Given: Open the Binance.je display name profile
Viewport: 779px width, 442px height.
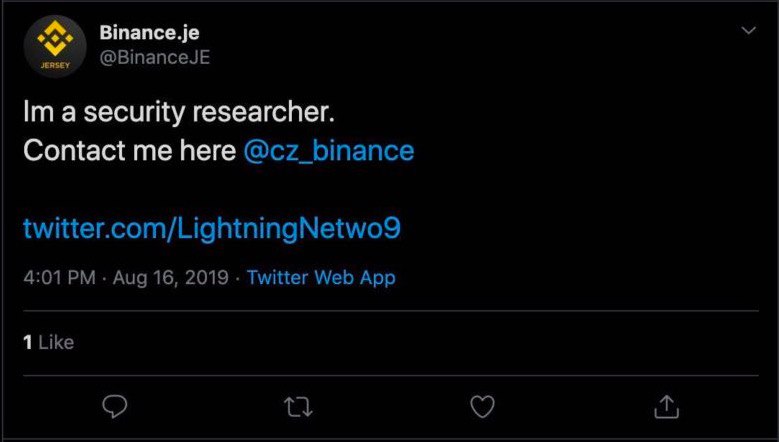Looking at the screenshot, I should point(149,32).
